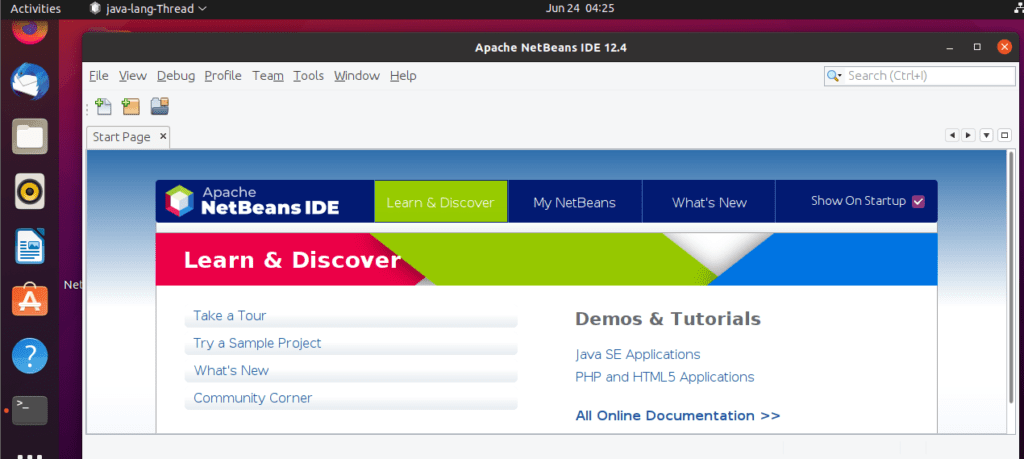
Task: Click the Open Project toolbar icon
Action: [160, 106]
